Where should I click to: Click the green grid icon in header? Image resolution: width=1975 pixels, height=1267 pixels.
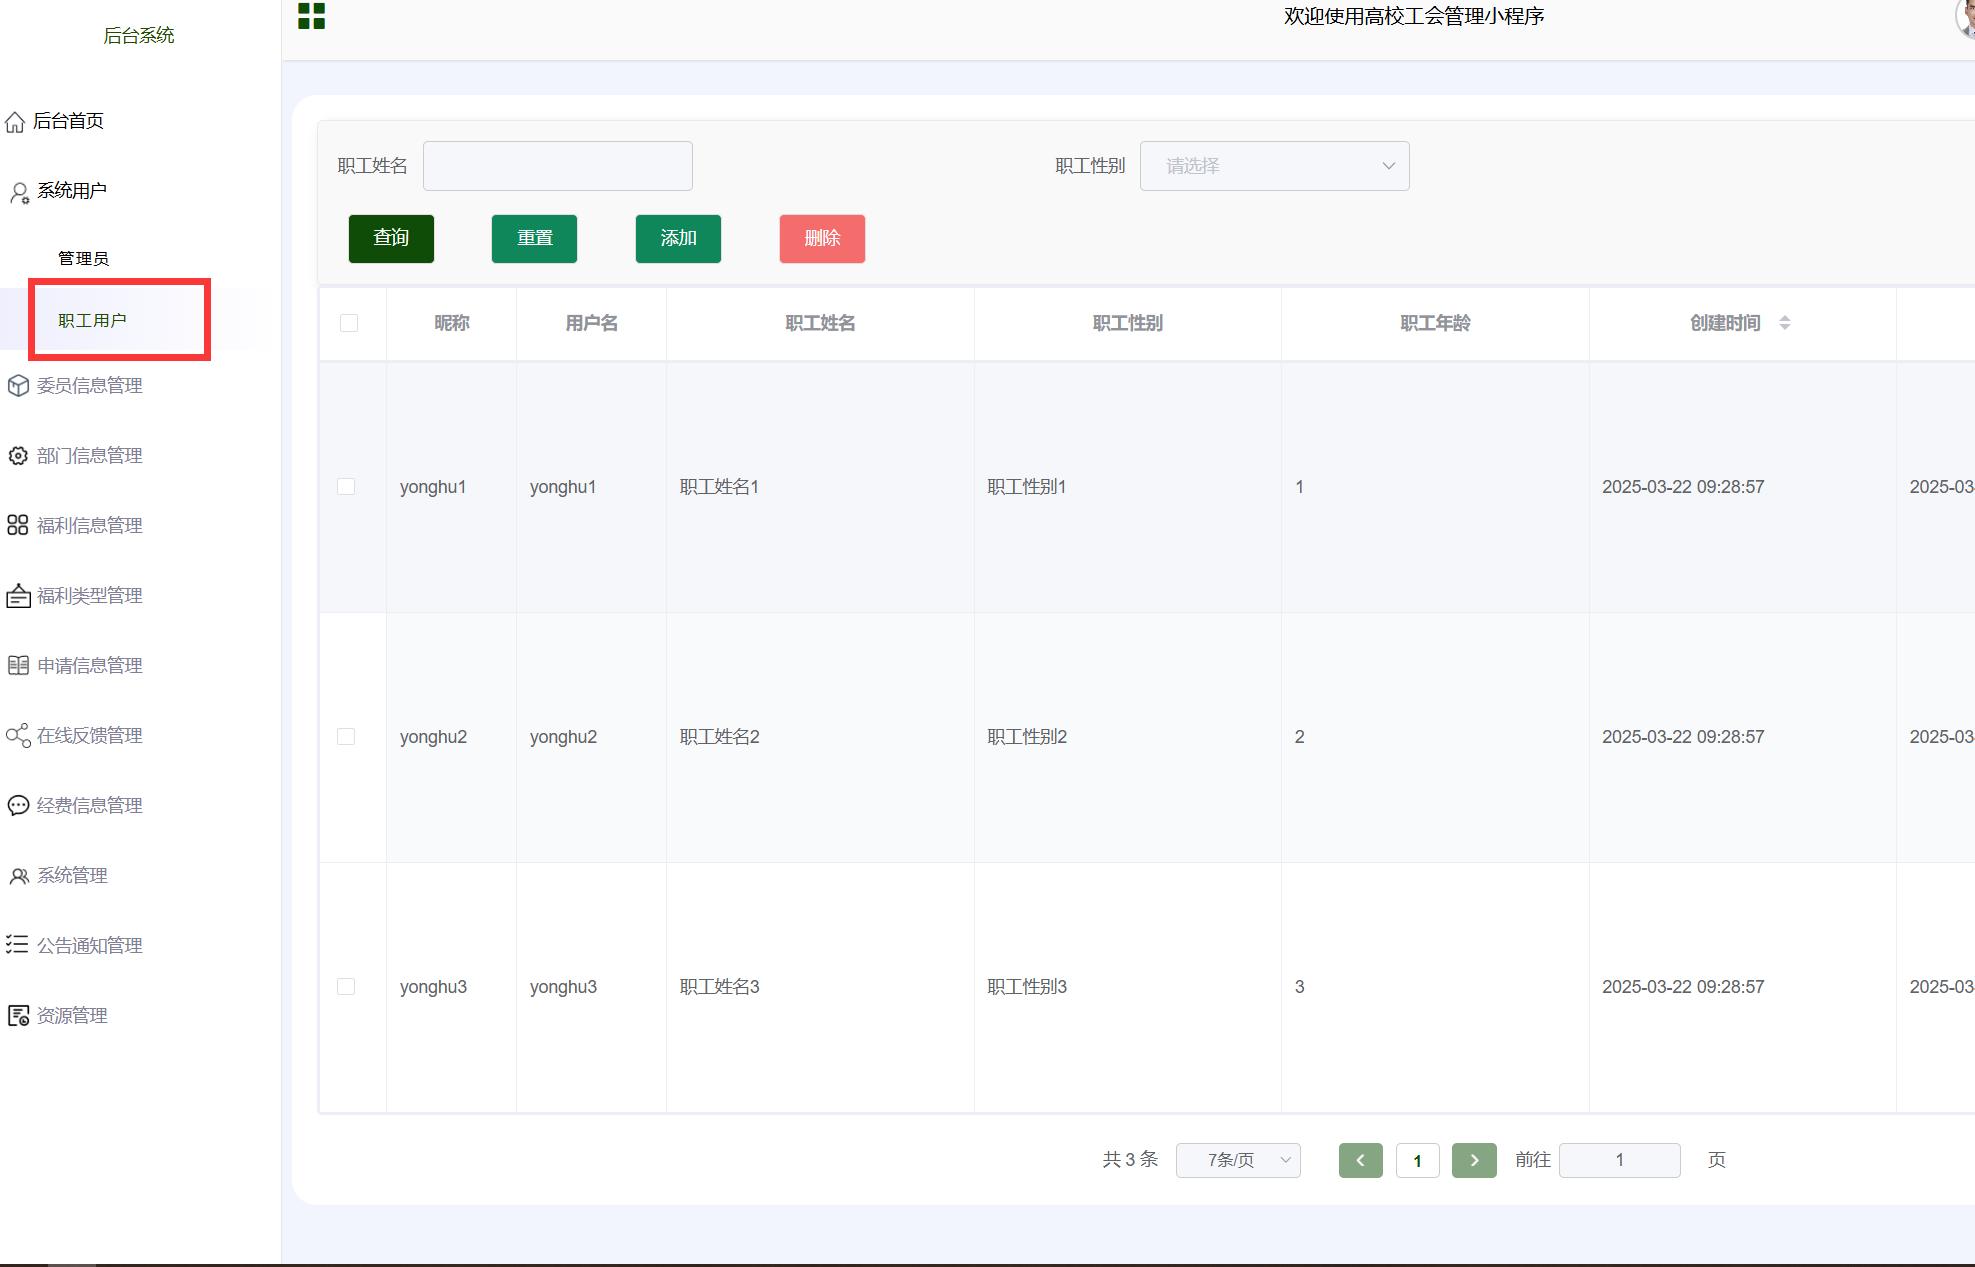pos(311,16)
